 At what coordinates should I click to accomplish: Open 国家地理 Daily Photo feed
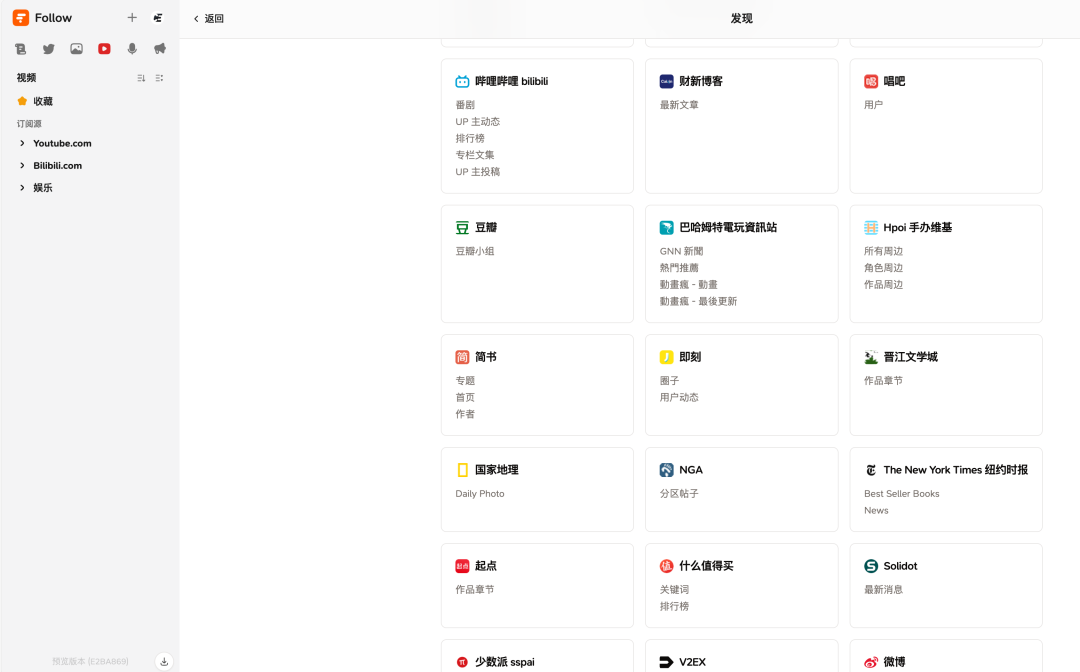tap(480, 494)
